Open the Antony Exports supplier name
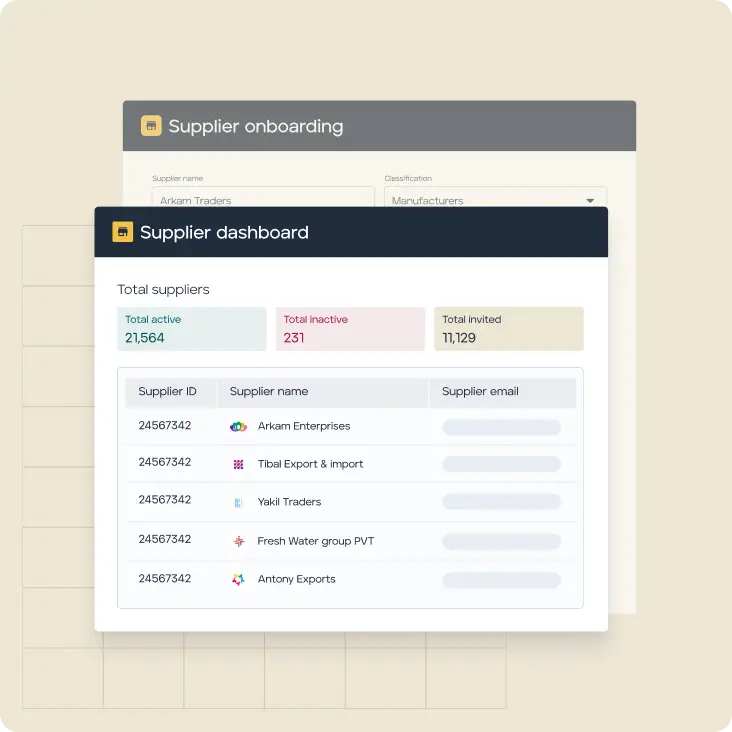 [x=296, y=579]
